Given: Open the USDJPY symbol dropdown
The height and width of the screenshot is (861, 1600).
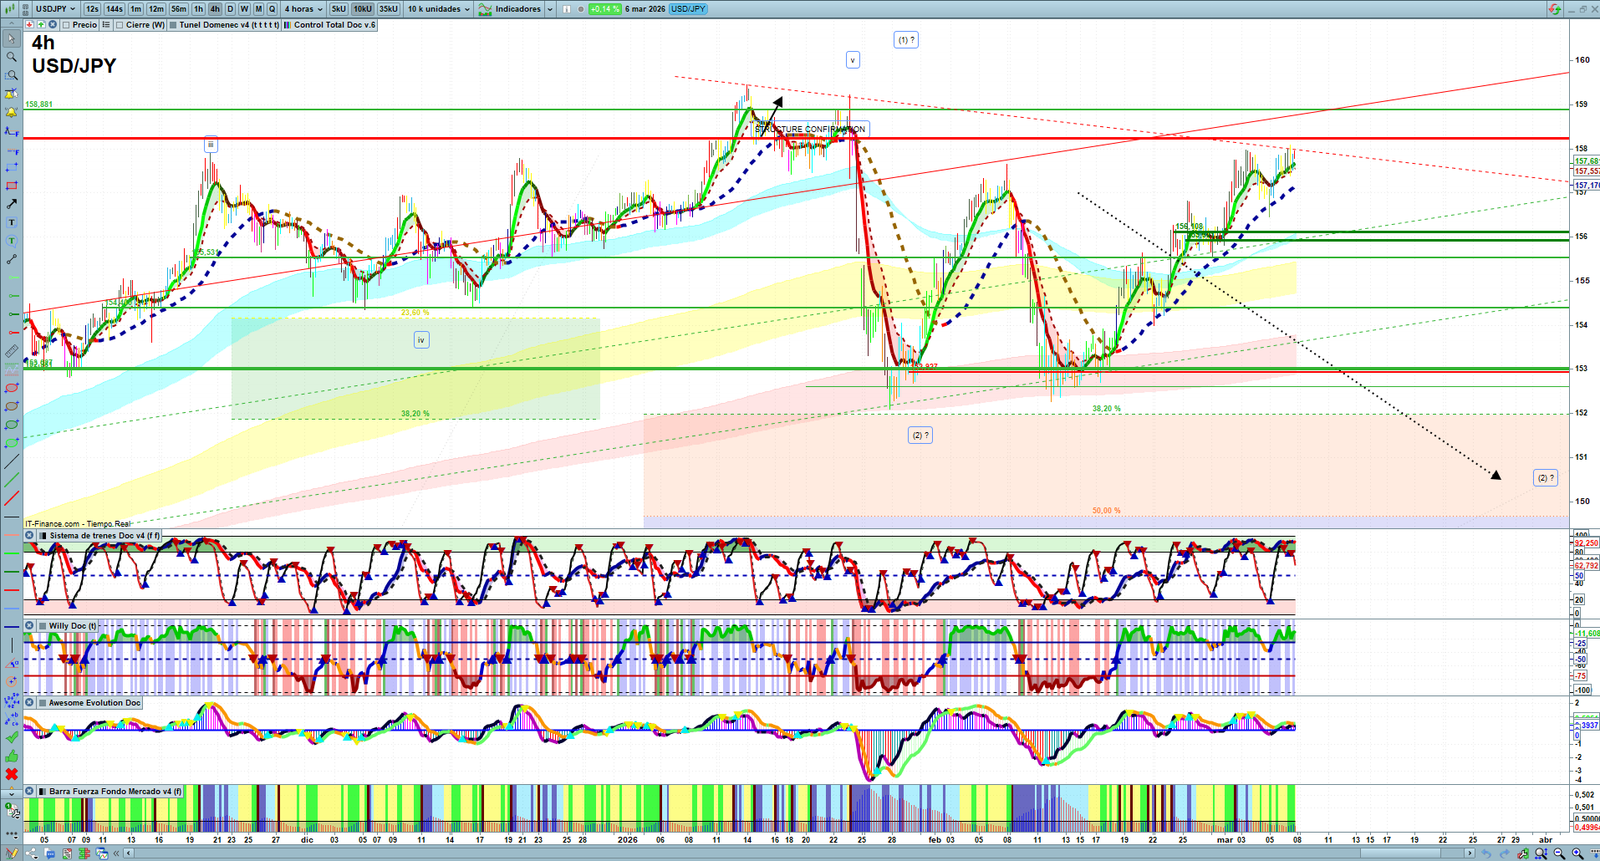Looking at the screenshot, I should [55, 9].
